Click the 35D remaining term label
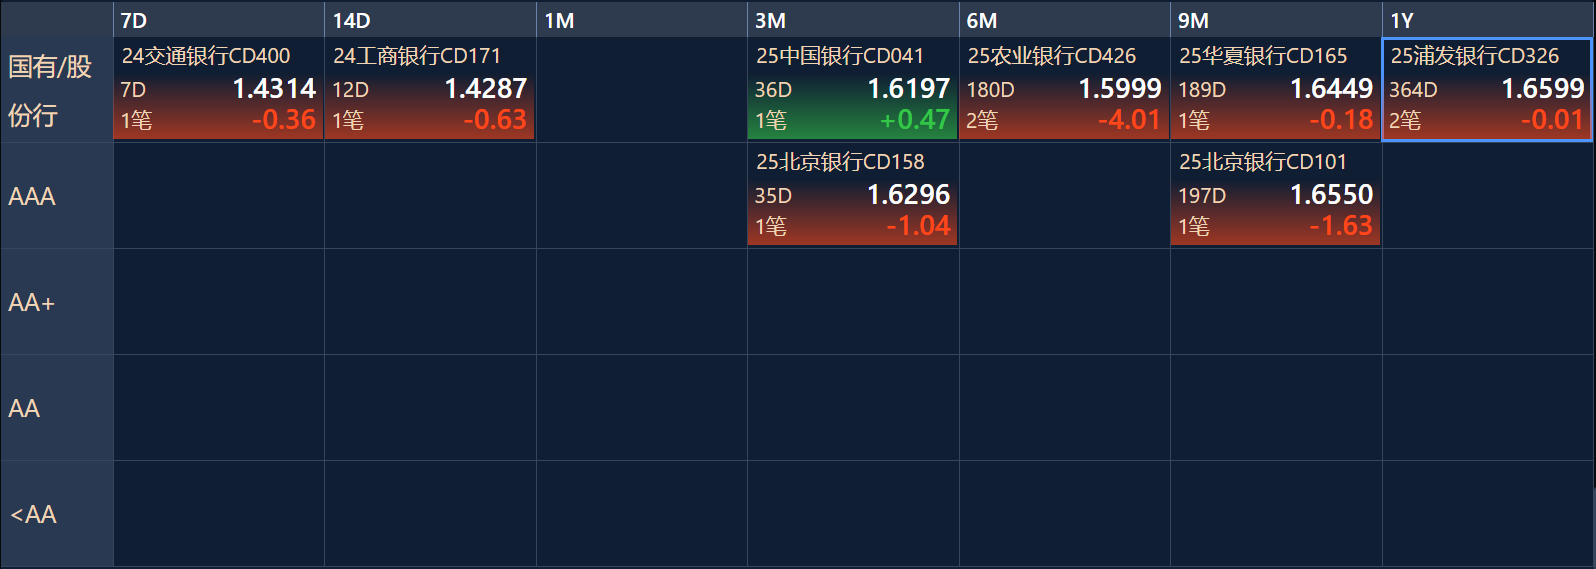This screenshot has height=569, width=1596. click(x=773, y=196)
